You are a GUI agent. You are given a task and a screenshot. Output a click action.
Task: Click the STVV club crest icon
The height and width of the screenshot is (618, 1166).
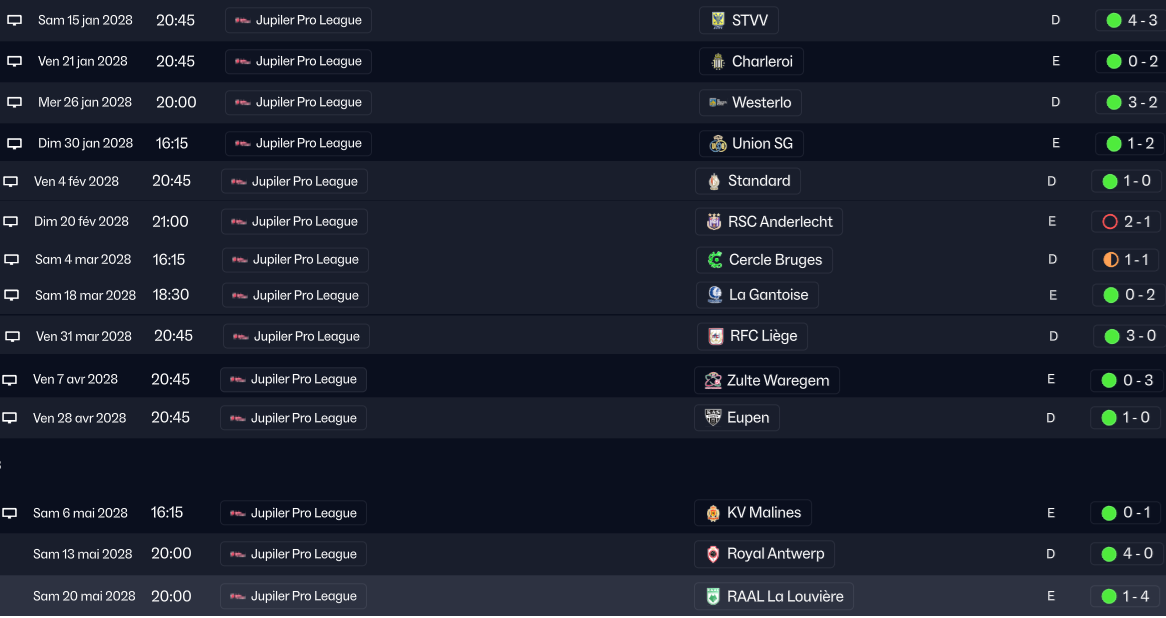(718, 20)
